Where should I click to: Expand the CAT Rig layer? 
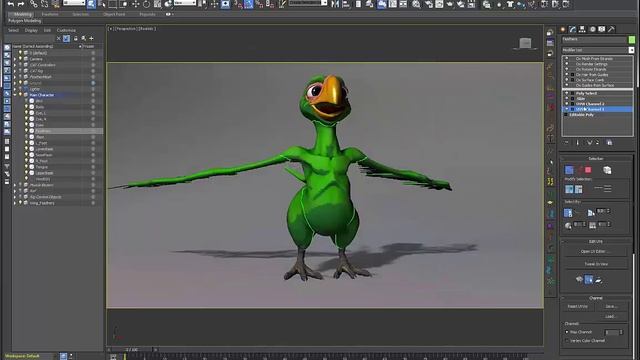15,71
